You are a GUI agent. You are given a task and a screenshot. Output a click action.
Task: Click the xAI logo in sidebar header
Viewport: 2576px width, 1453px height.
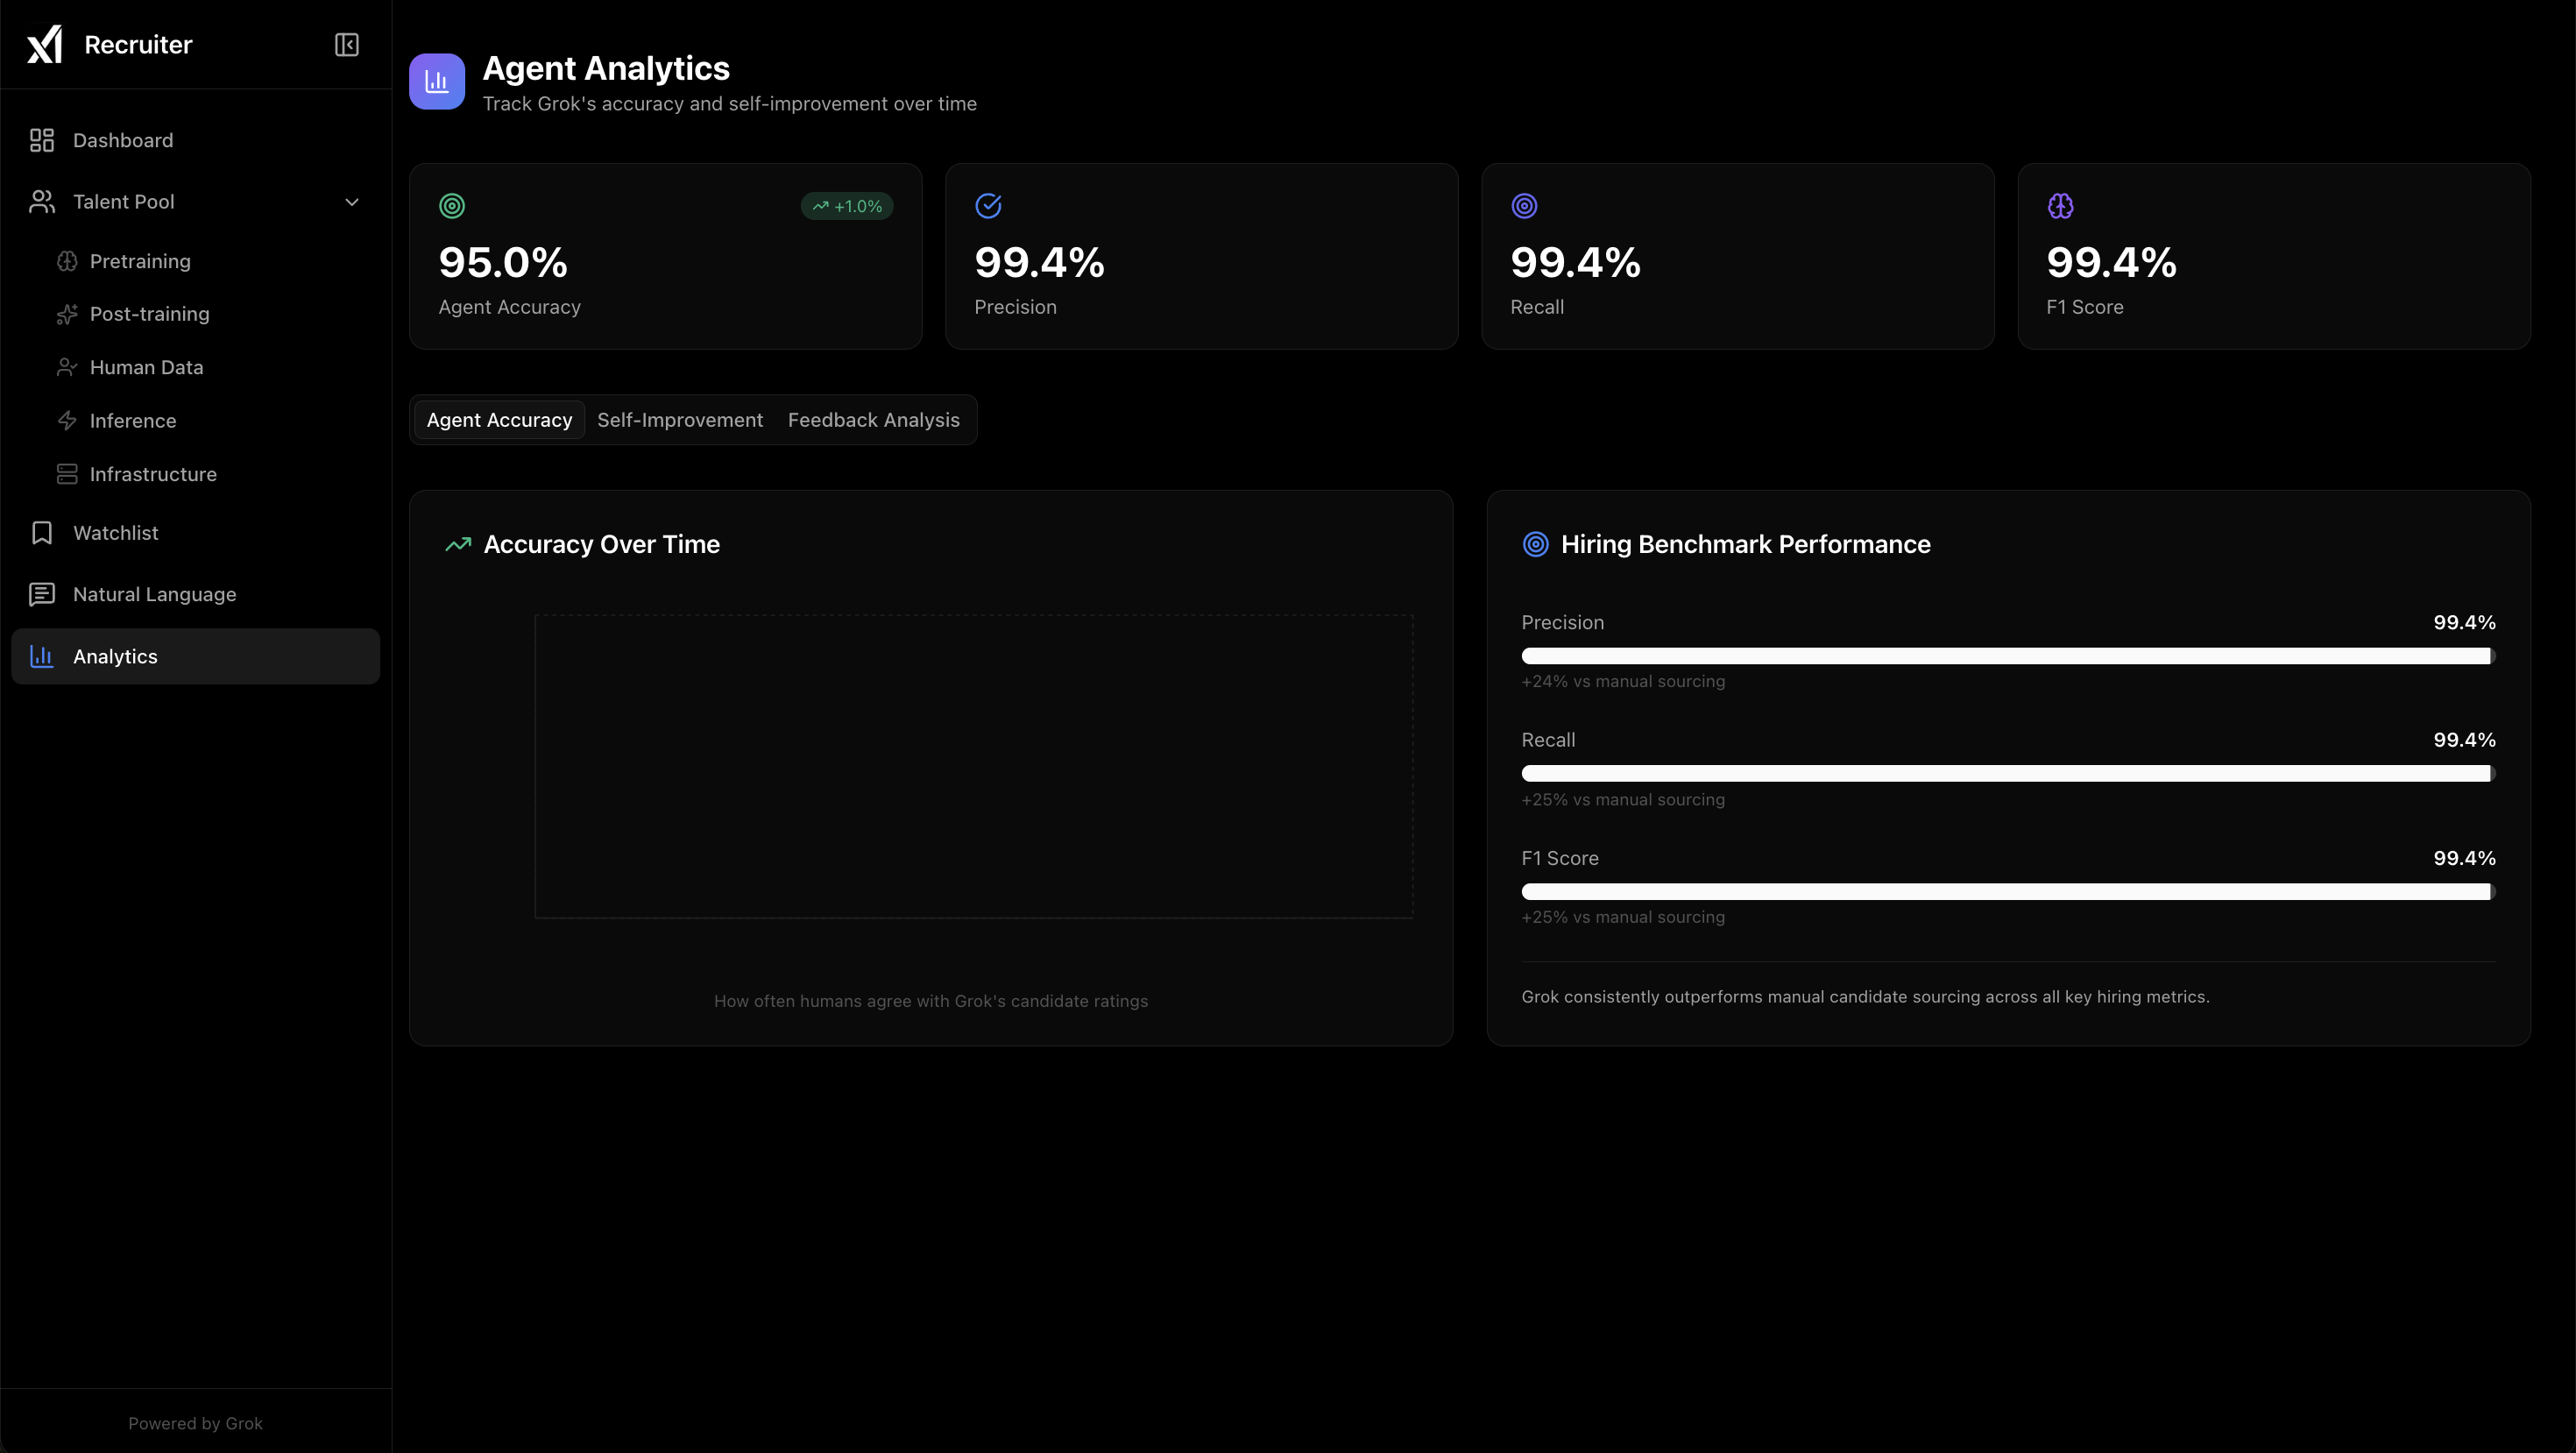(44, 44)
